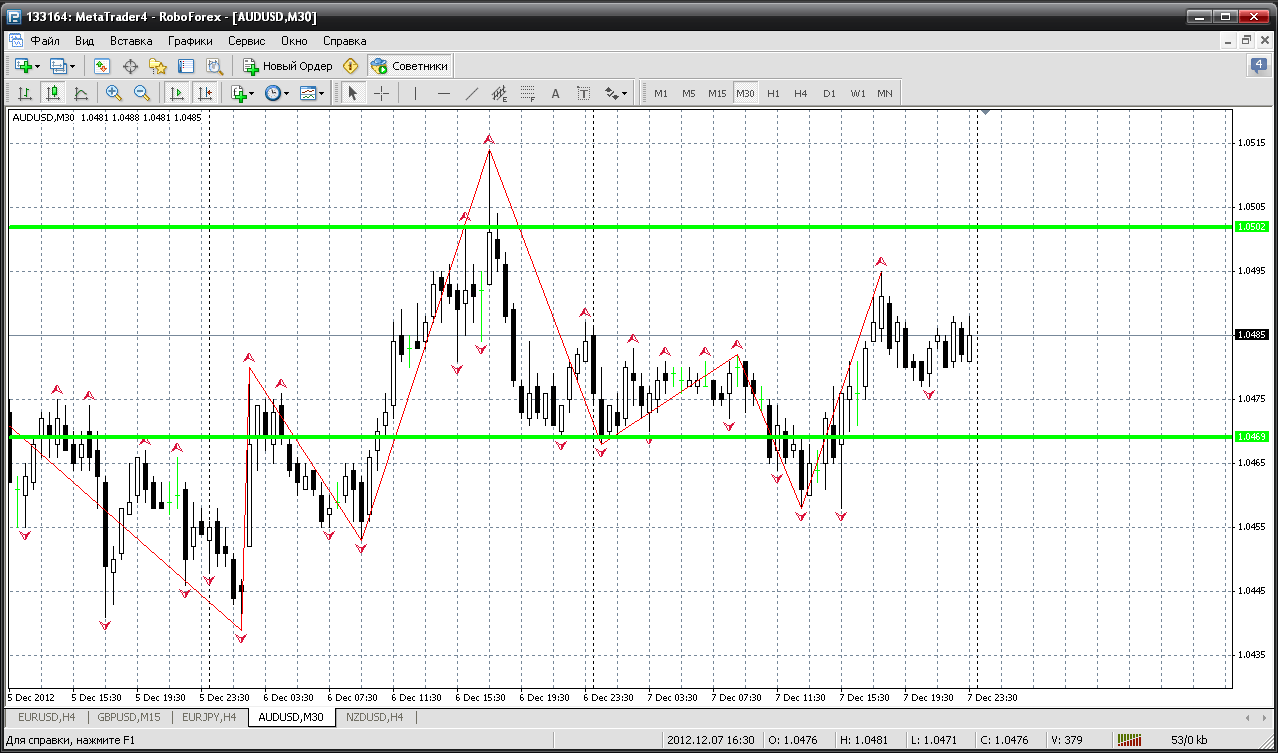Image resolution: width=1278 pixels, height=753 pixels.
Task: Select the M30 timeframe button
Action: click(745, 93)
